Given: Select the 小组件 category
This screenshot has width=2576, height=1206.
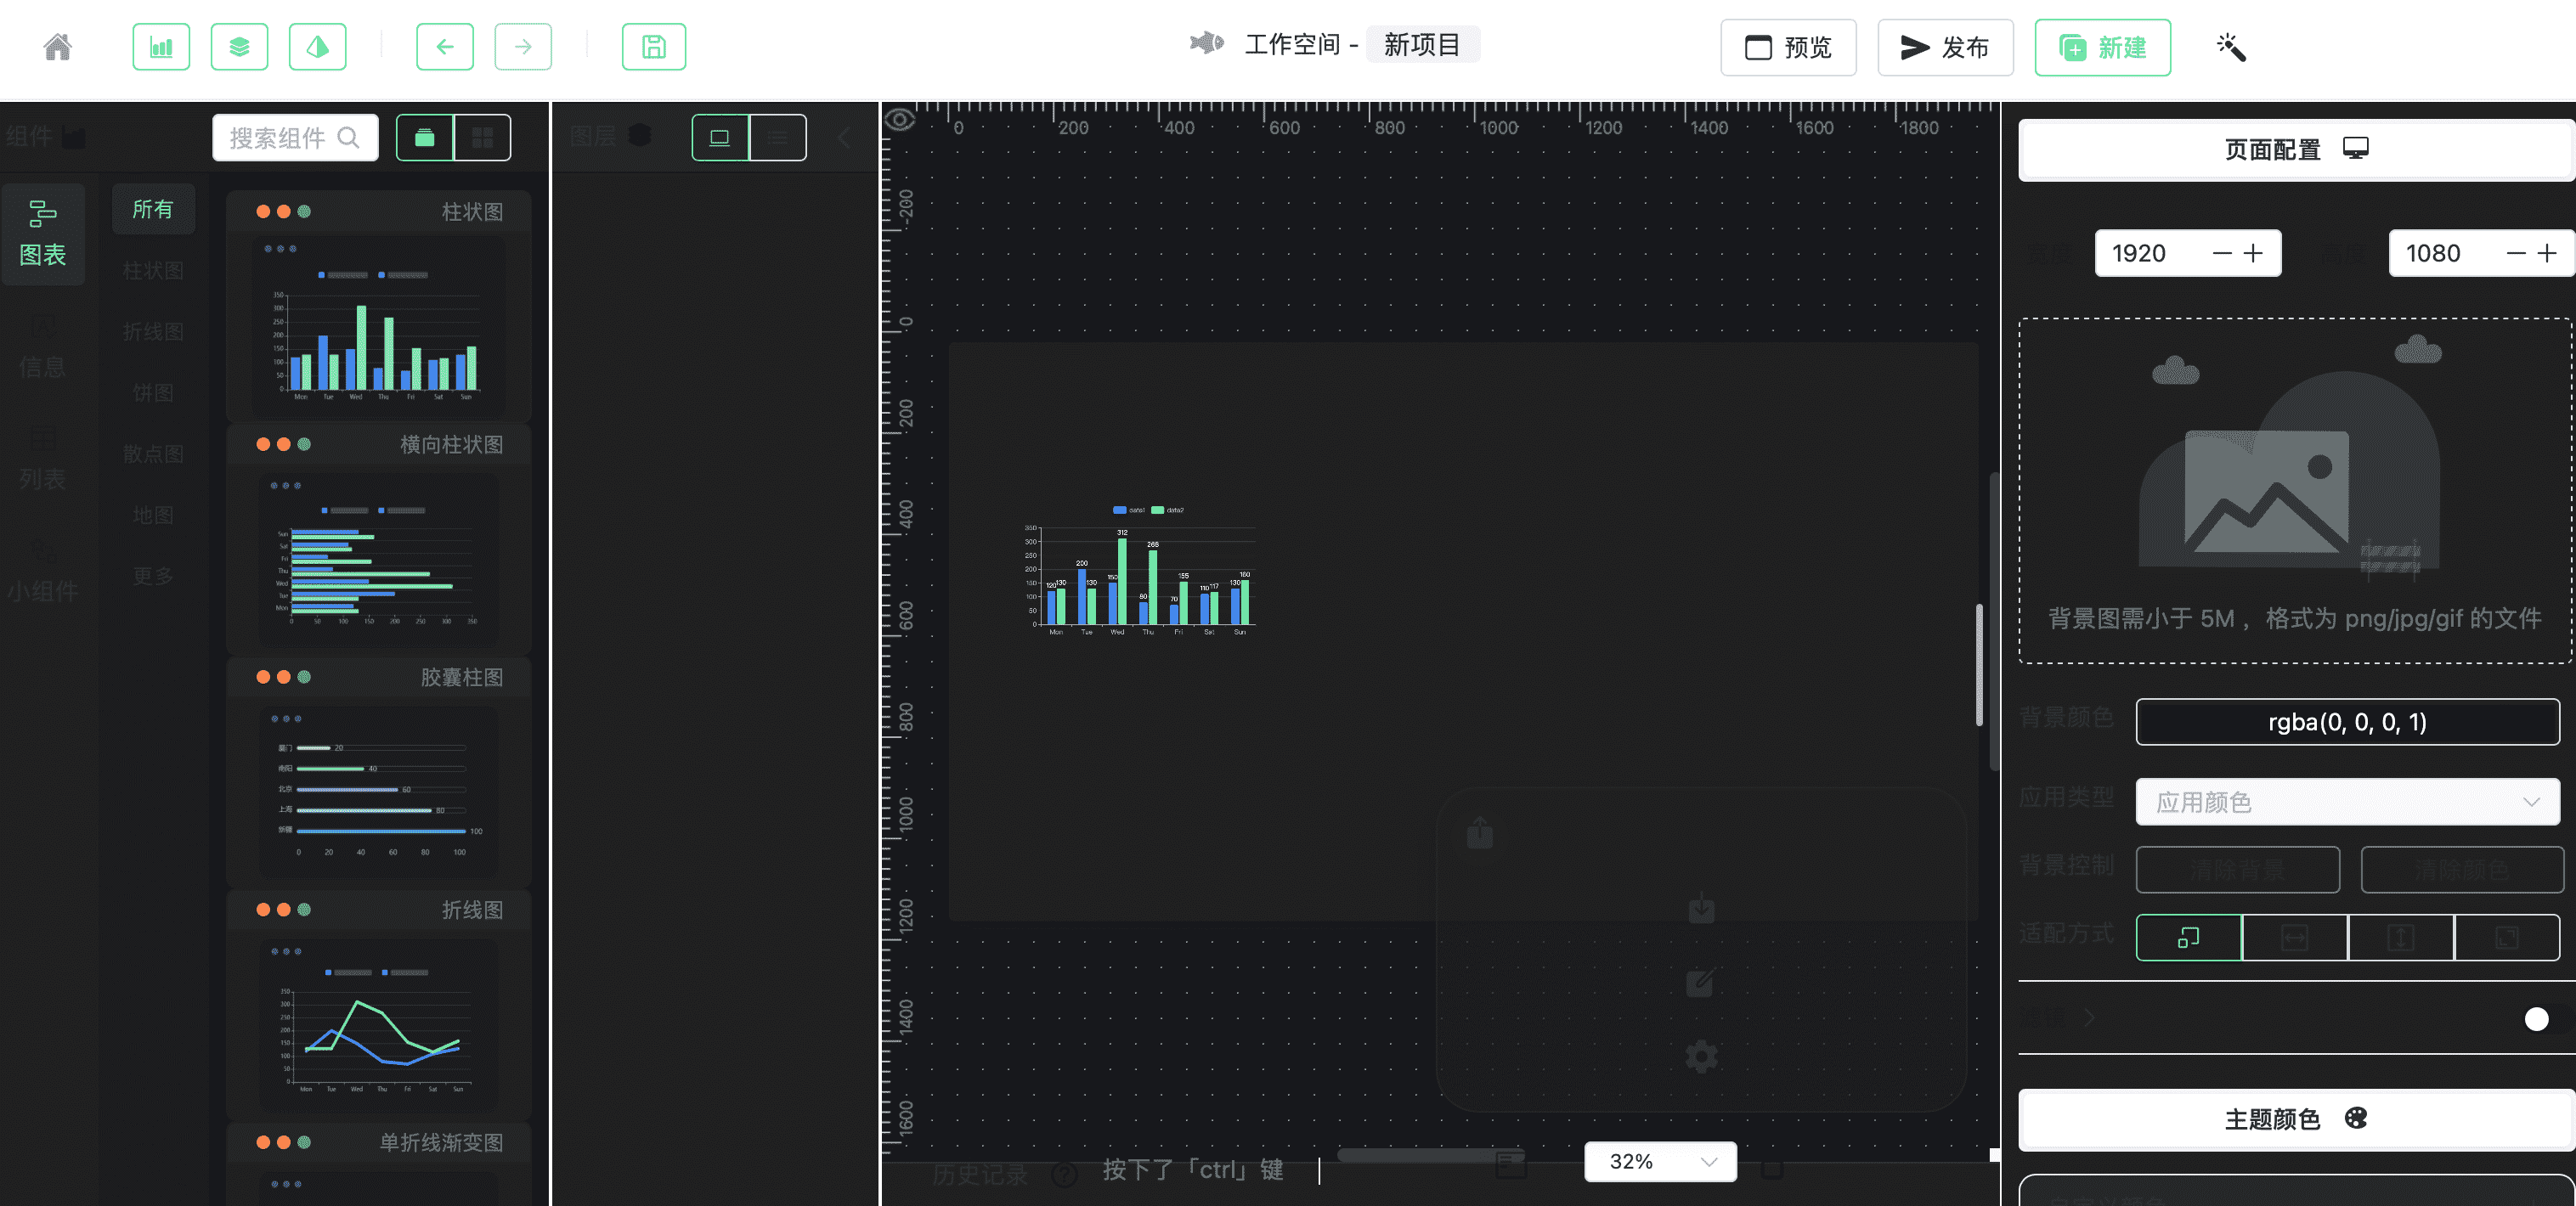Looking at the screenshot, I should 43,570.
